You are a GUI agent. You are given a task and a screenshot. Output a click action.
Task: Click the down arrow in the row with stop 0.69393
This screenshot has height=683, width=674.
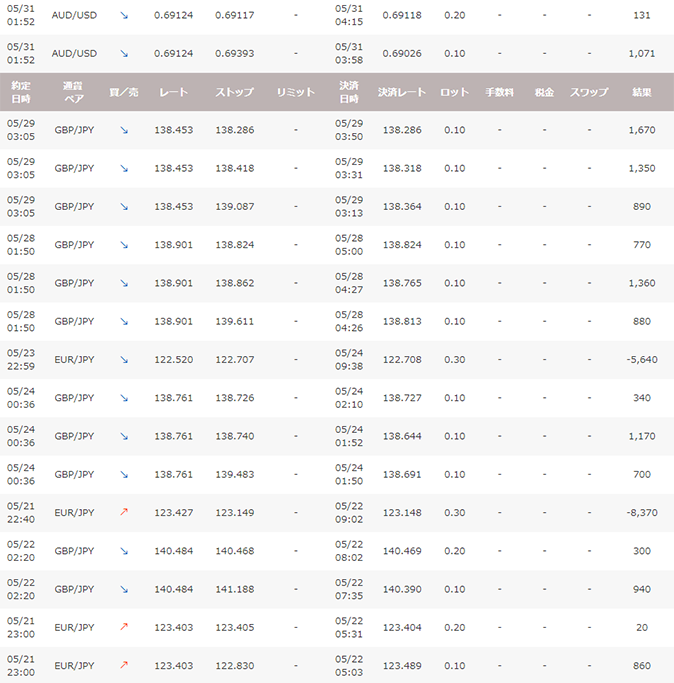(124, 53)
